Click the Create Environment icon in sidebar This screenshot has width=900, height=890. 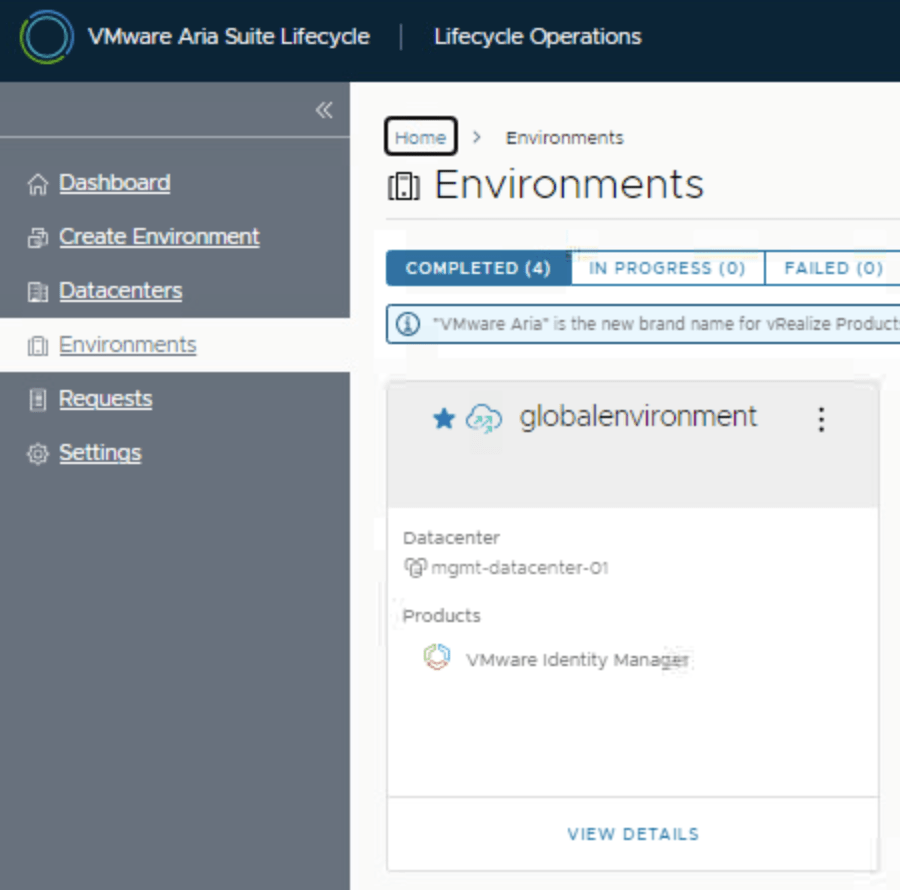coord(38,238)
